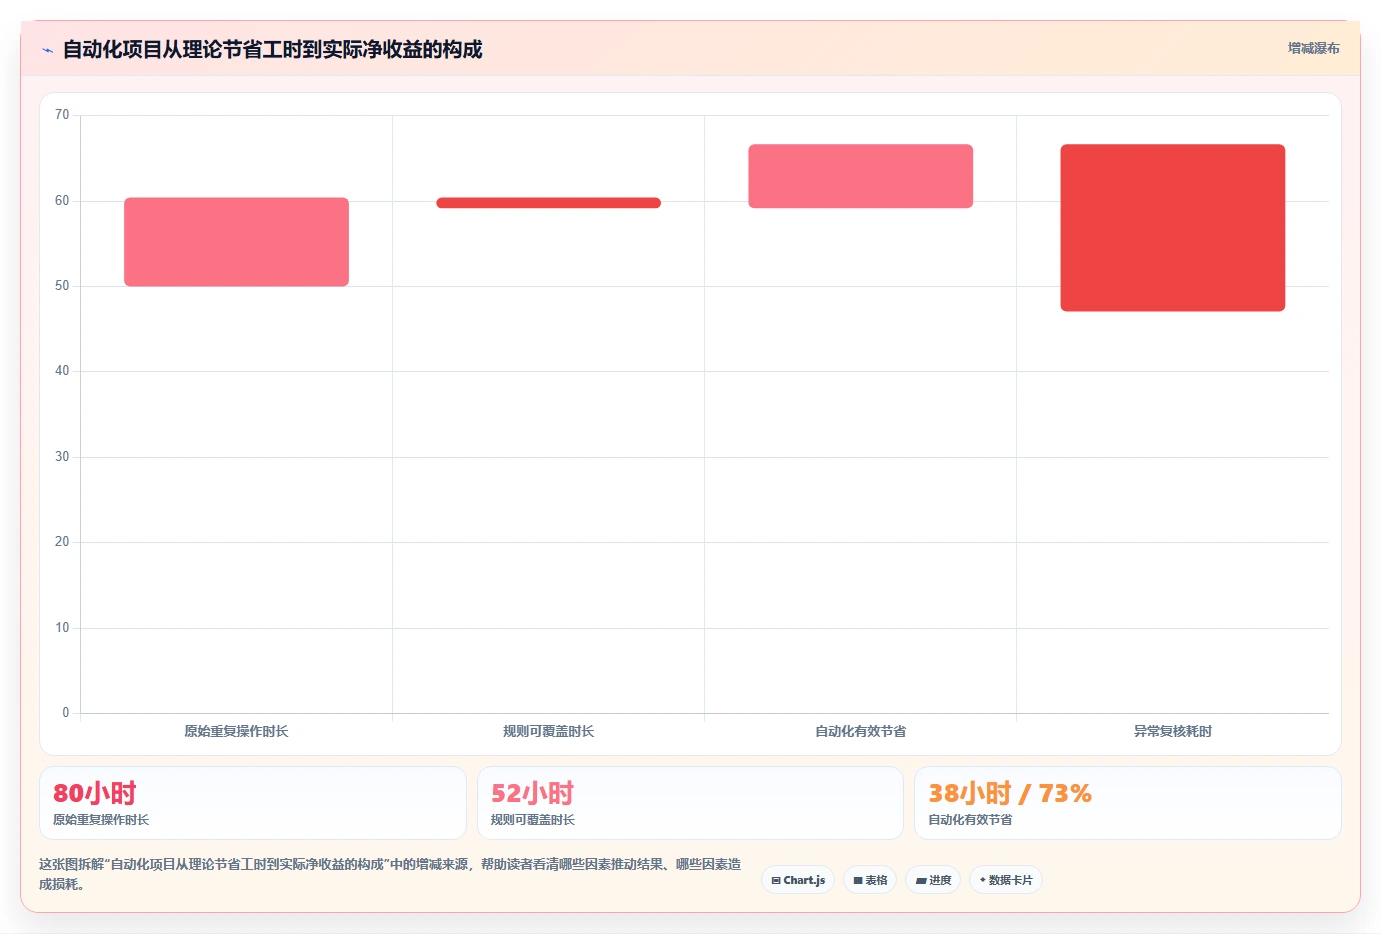Click the 规则可覆盖时长 caption under 52小时
Screen dimensions: 1381x934
(x=533, y=820)
